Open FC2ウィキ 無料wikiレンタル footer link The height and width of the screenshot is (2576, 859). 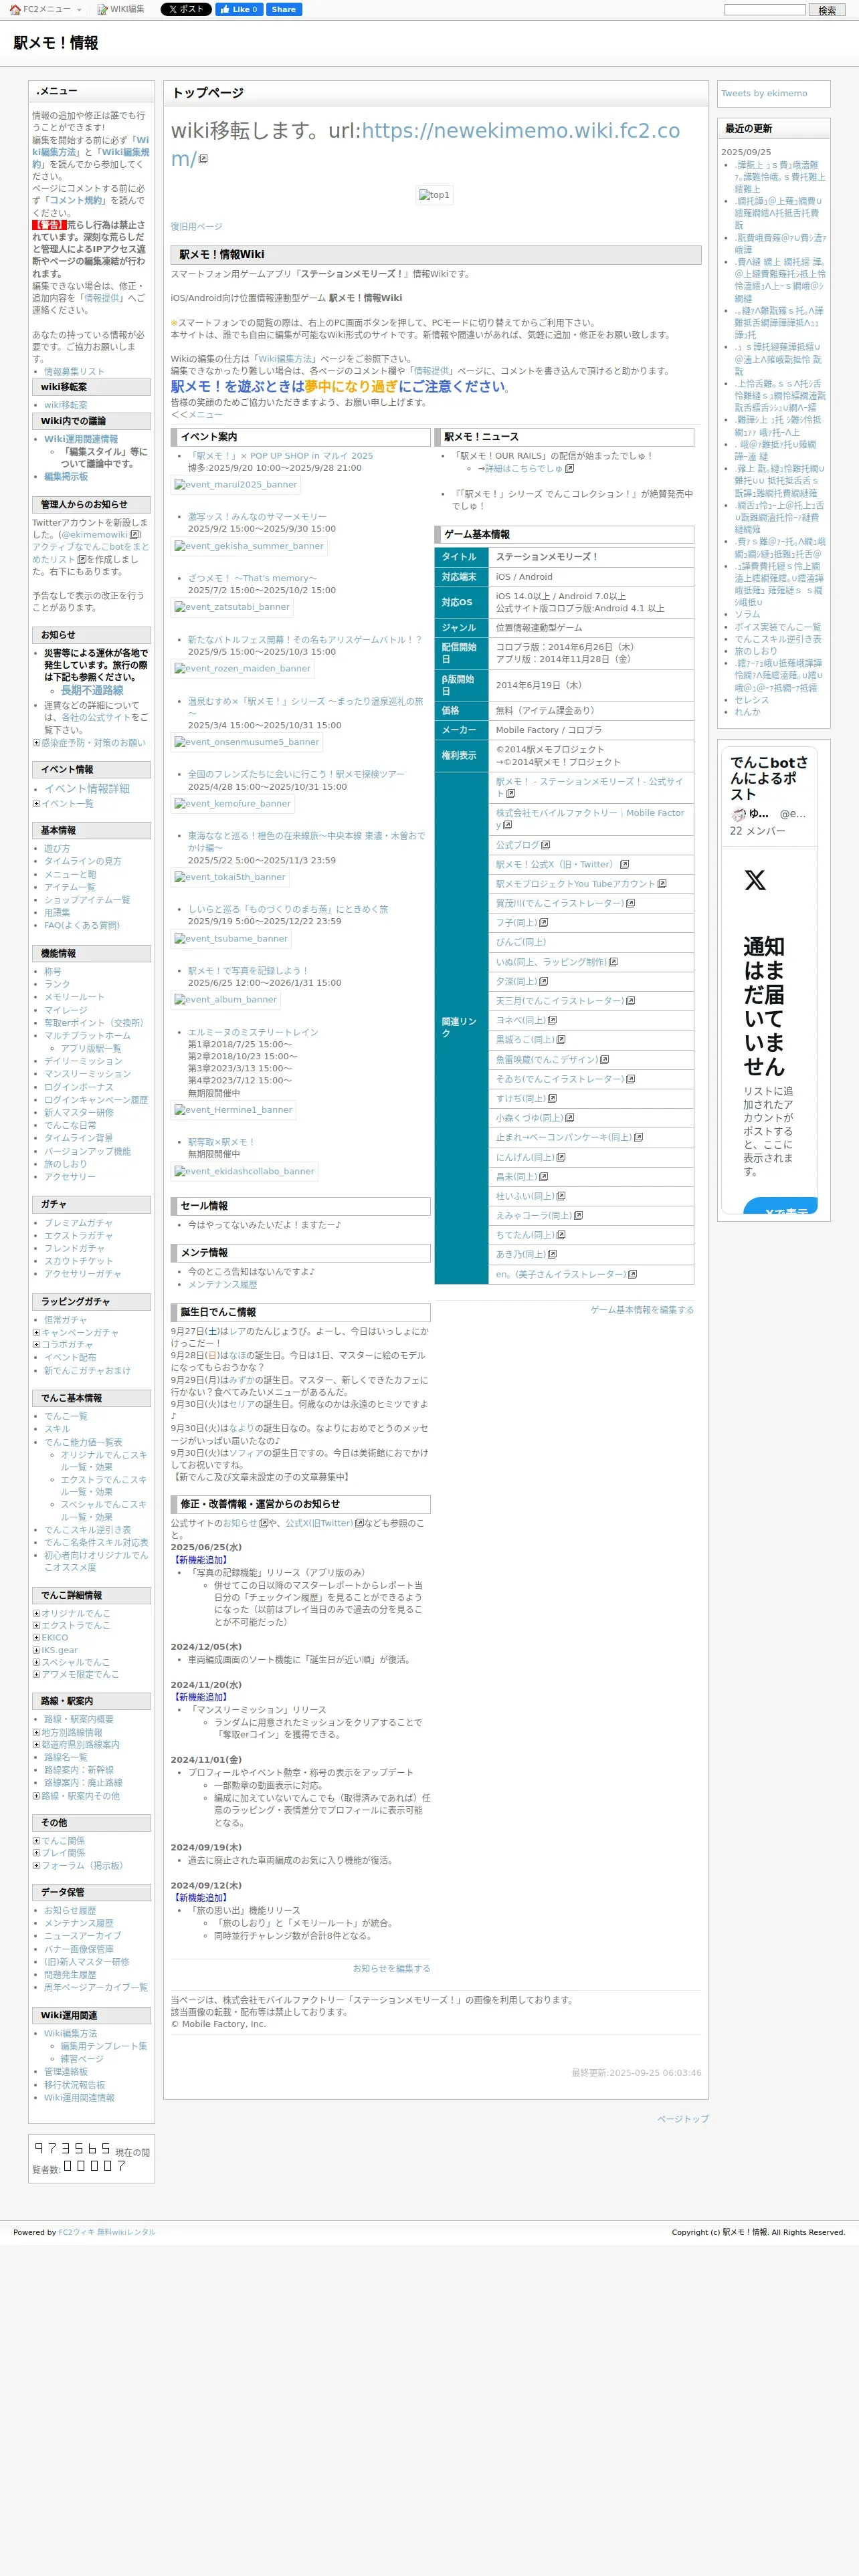[107, 2232]
